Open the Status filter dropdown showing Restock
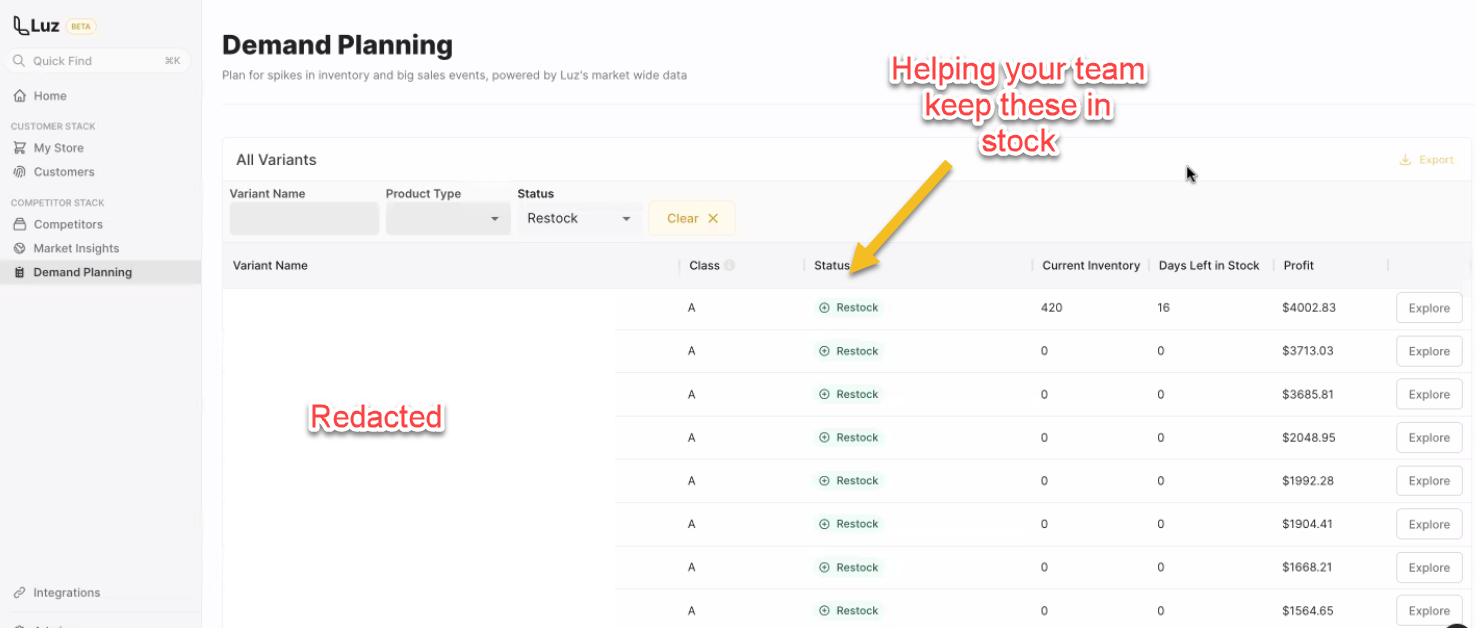 pyautogui.click(x=579, y=219)
